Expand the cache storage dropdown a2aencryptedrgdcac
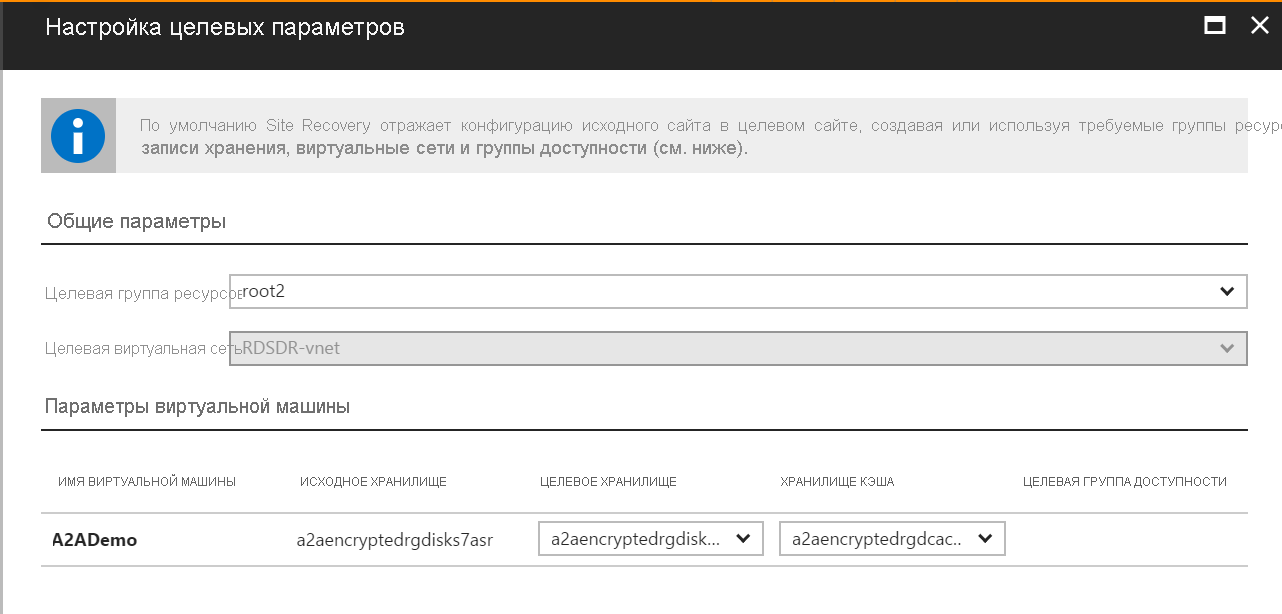Image resolution: width=1282 pixels, height=614 pixels. pyautogui.click(x=892, y=538)
